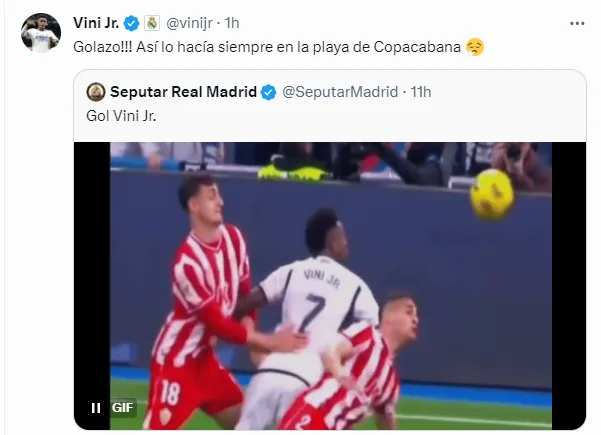601x435 pixels.
Task: Click the @SeputarMadrid handle
Action: 340,92
